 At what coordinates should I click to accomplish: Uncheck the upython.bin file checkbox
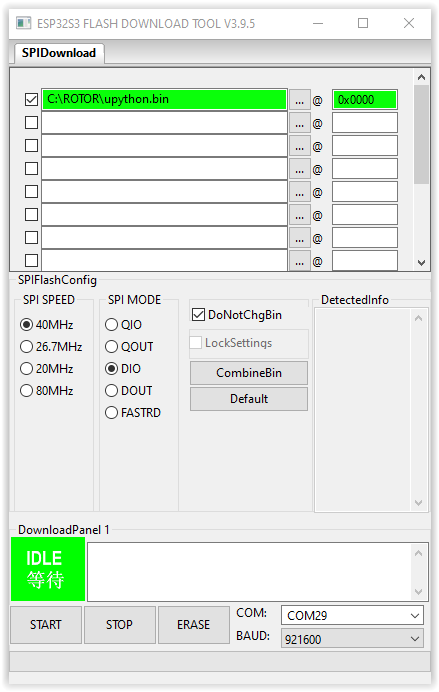(x=31, y=99)
